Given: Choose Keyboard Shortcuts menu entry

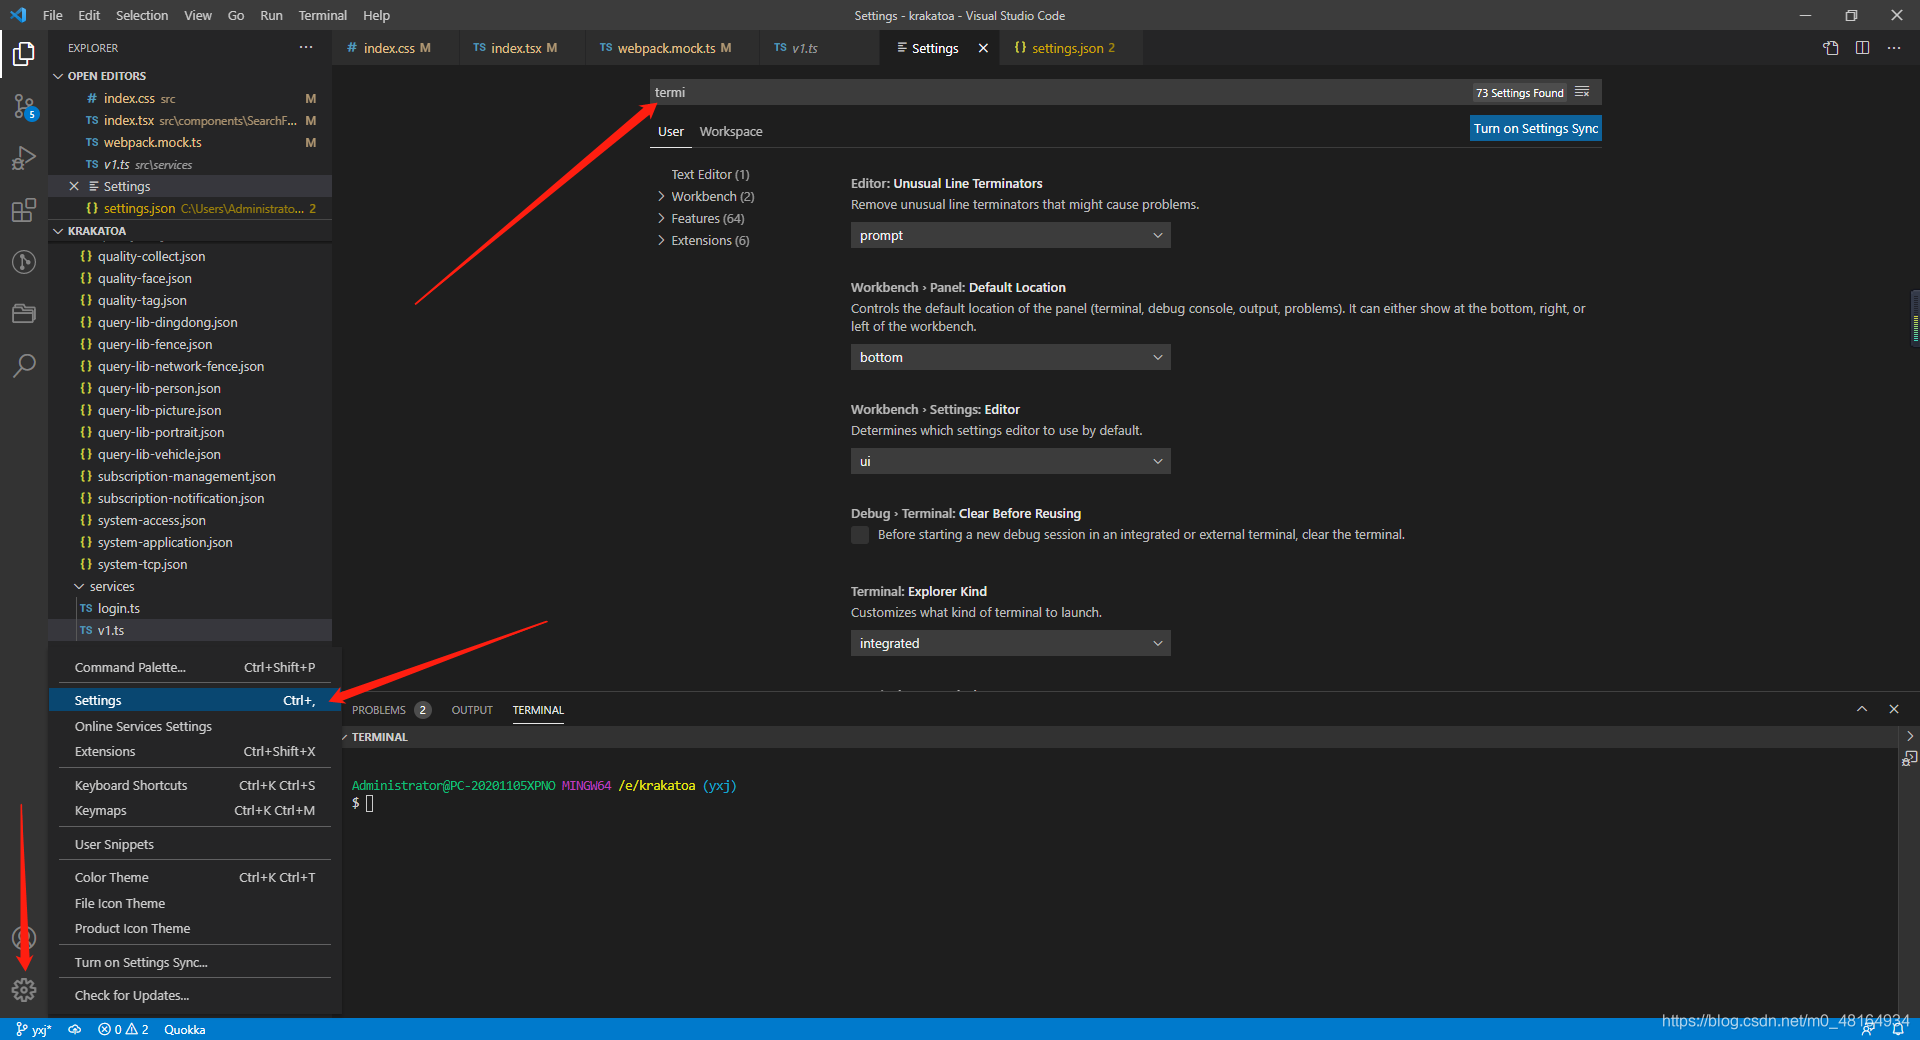Looking at the screenshot, I should pyautogui.click(x=195, y=785).
